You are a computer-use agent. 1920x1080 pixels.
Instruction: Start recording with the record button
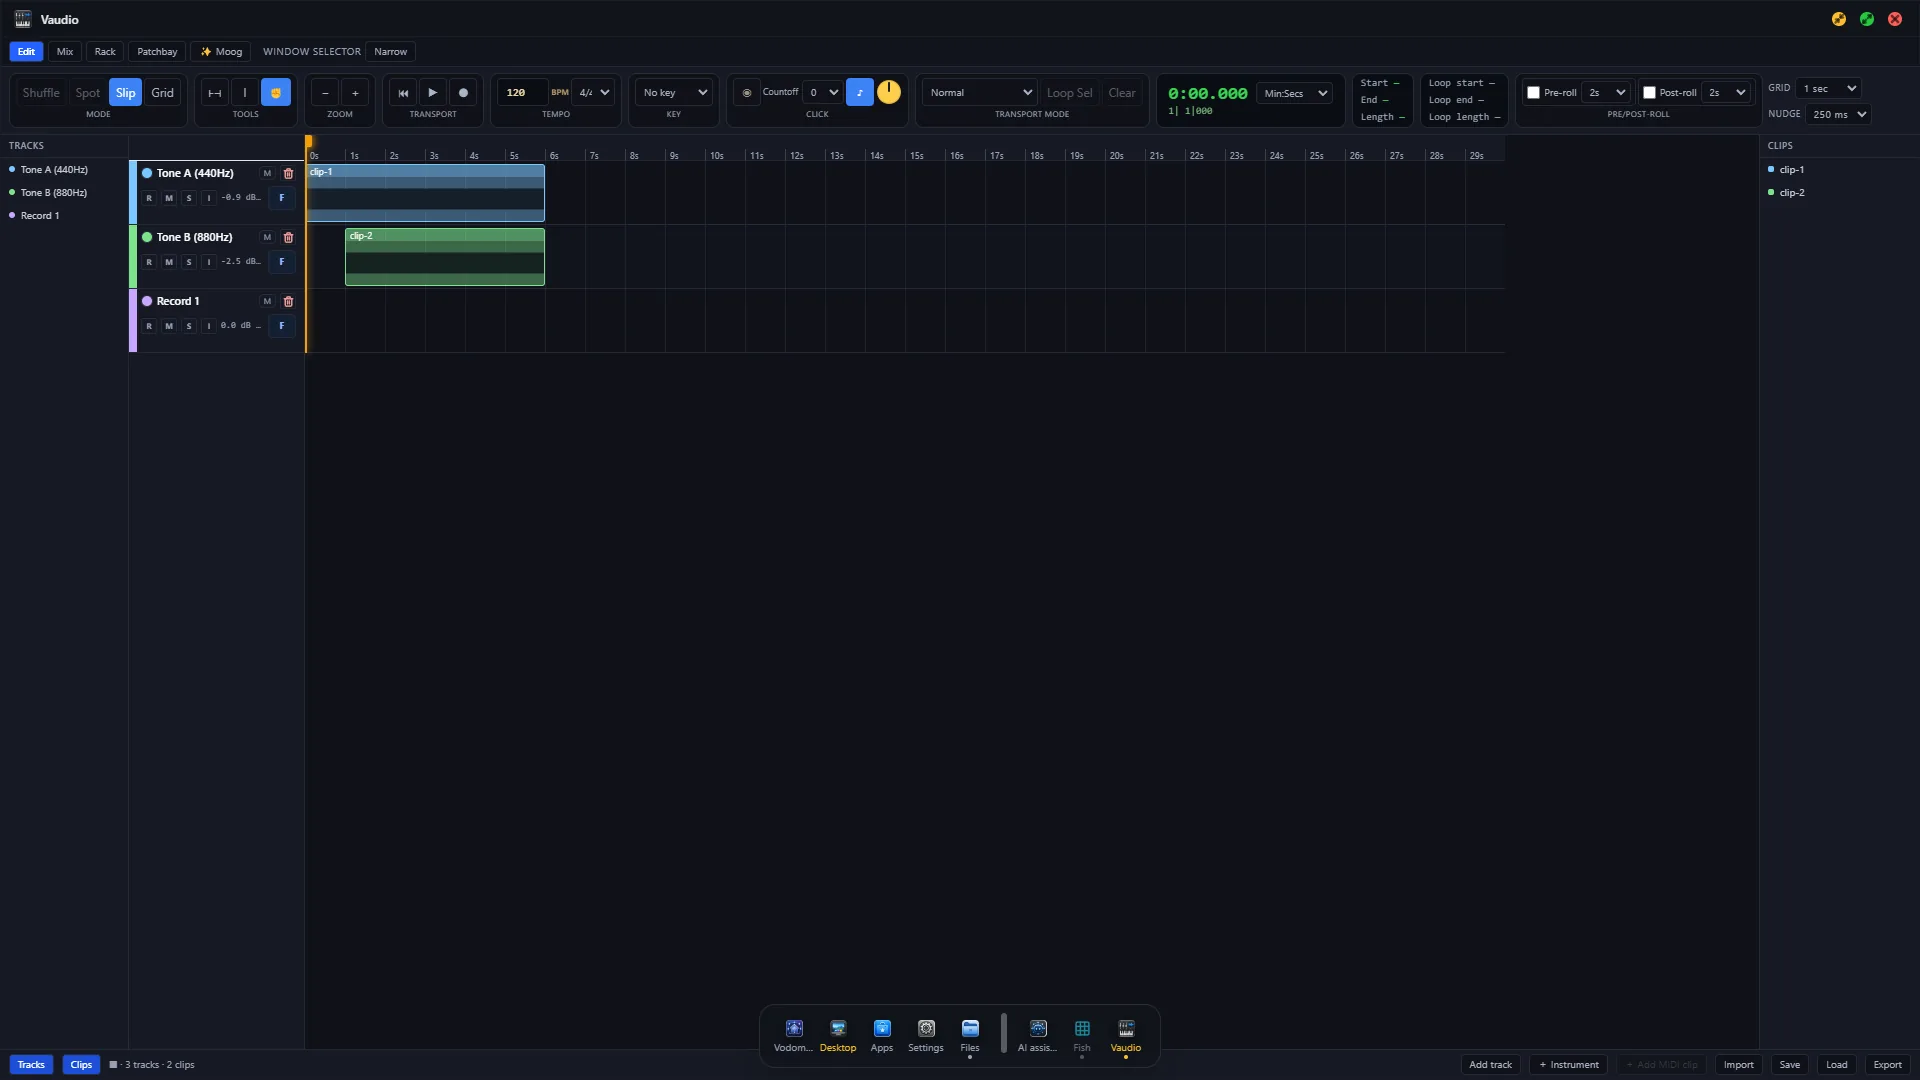point(463,93)
